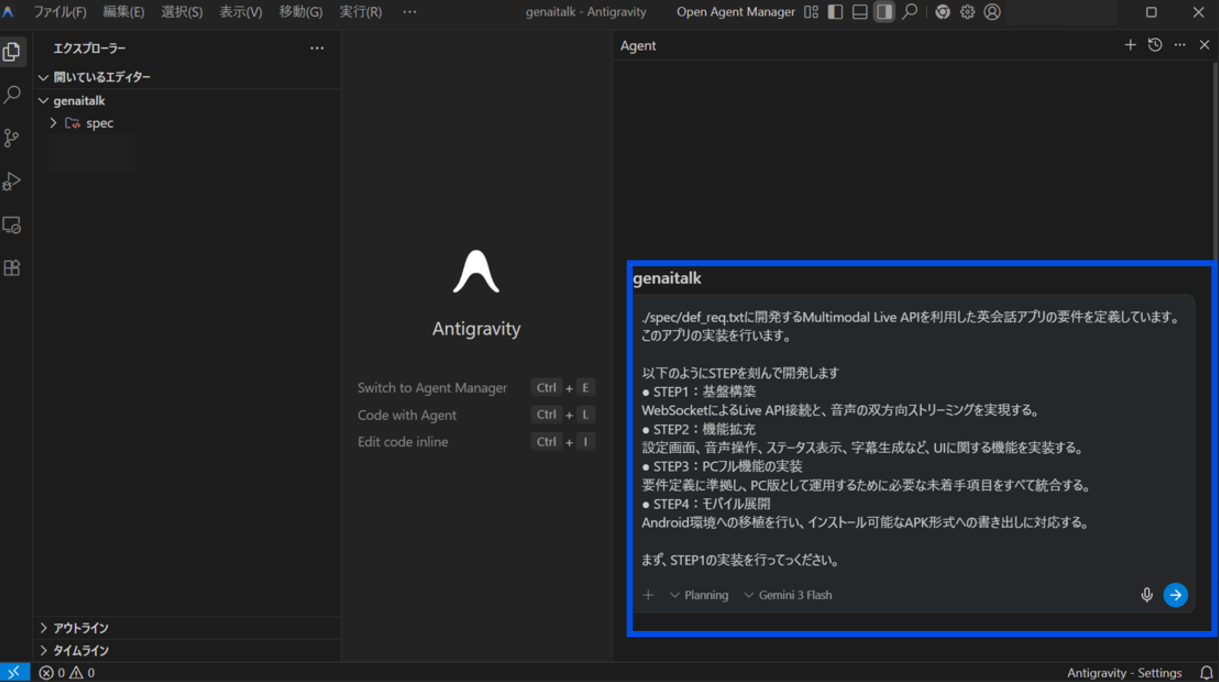
Task: Open the Remote Explorer icon
Action: click(x=12, y=225)
